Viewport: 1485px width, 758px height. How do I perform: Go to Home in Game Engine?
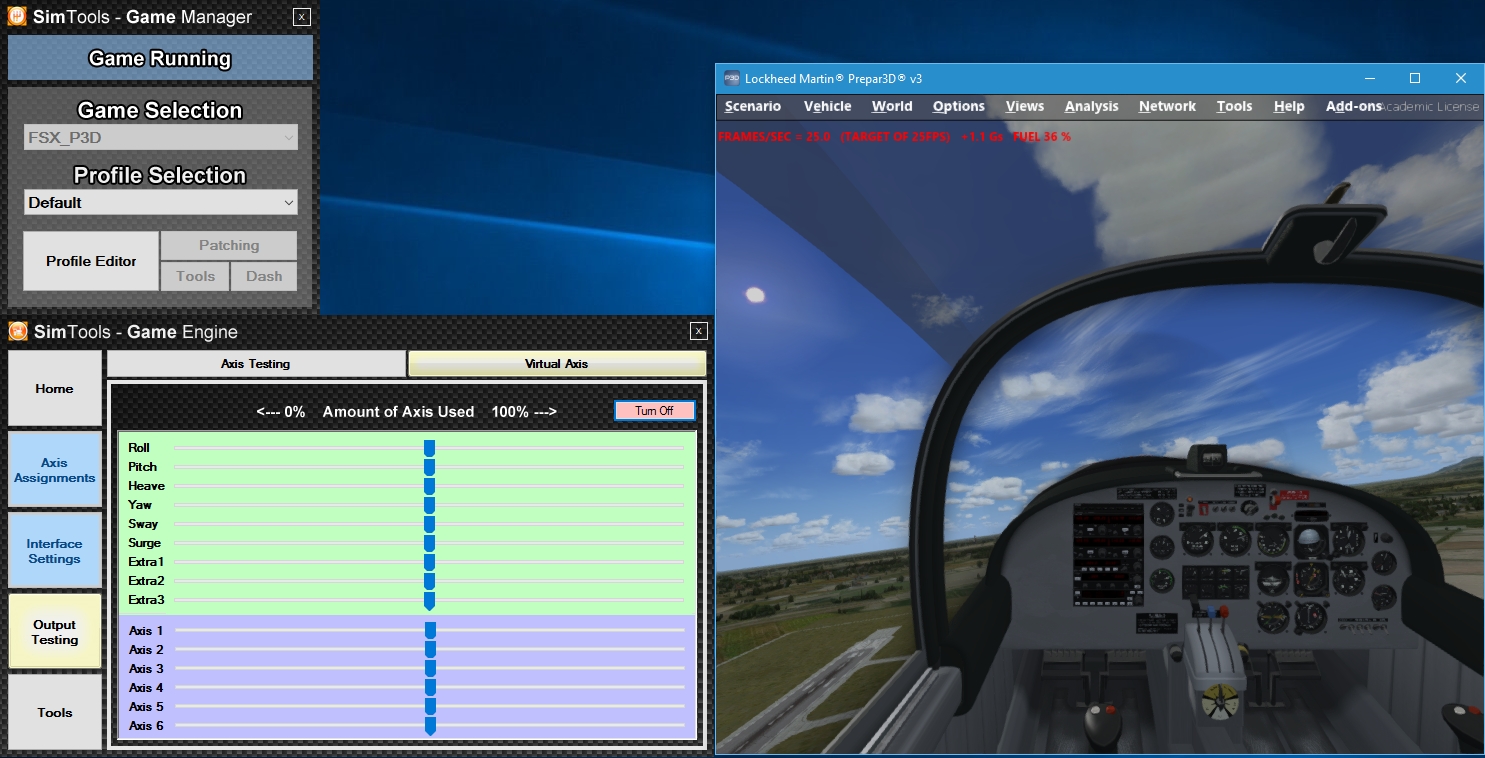(x=55, y=388)
